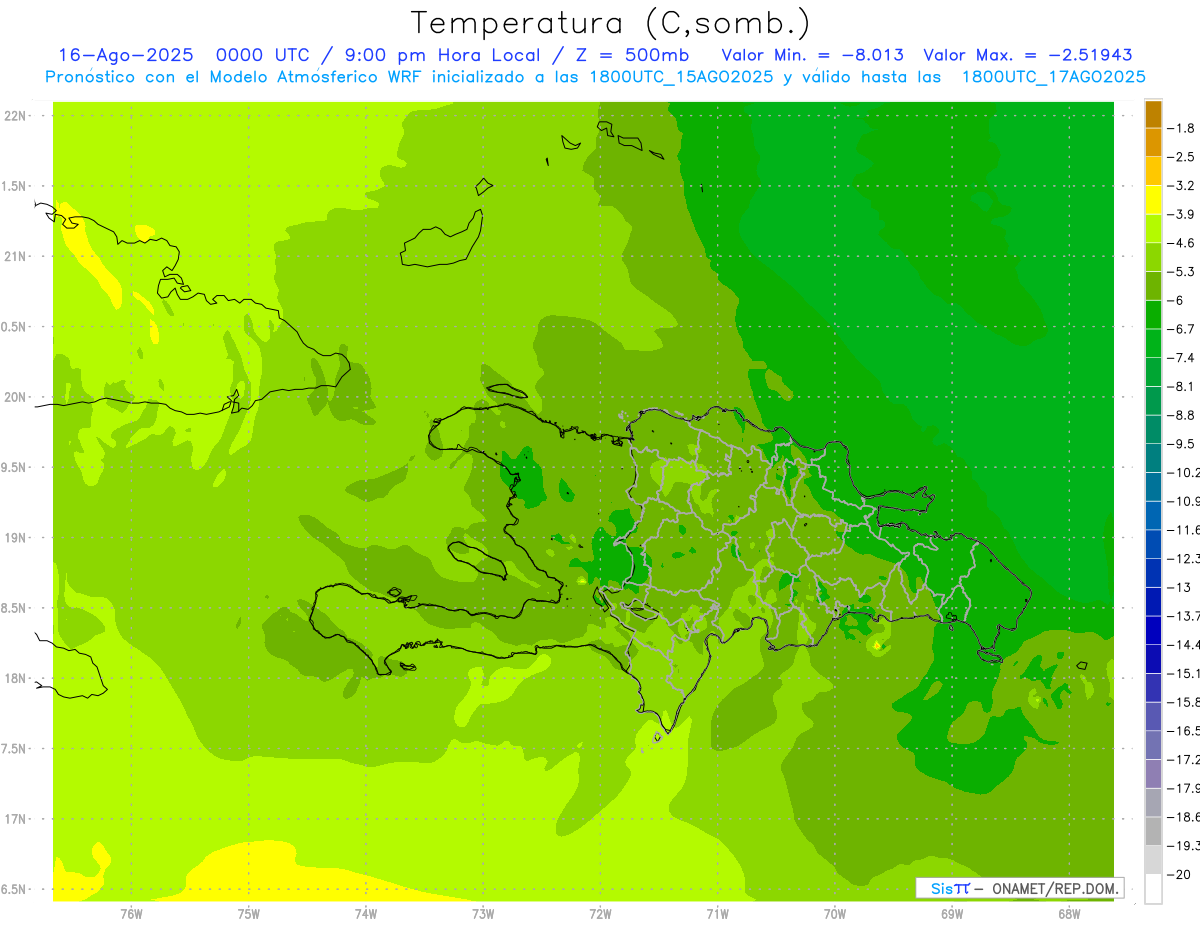Click the 20N latitude axis label
The width and height of the screenshot is (1200, 927).
click(x=14, y=397)
